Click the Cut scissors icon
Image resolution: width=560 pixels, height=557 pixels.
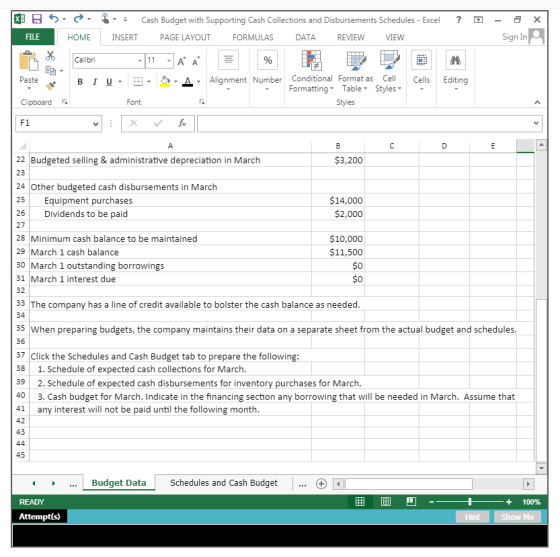(x=50, y=56)
